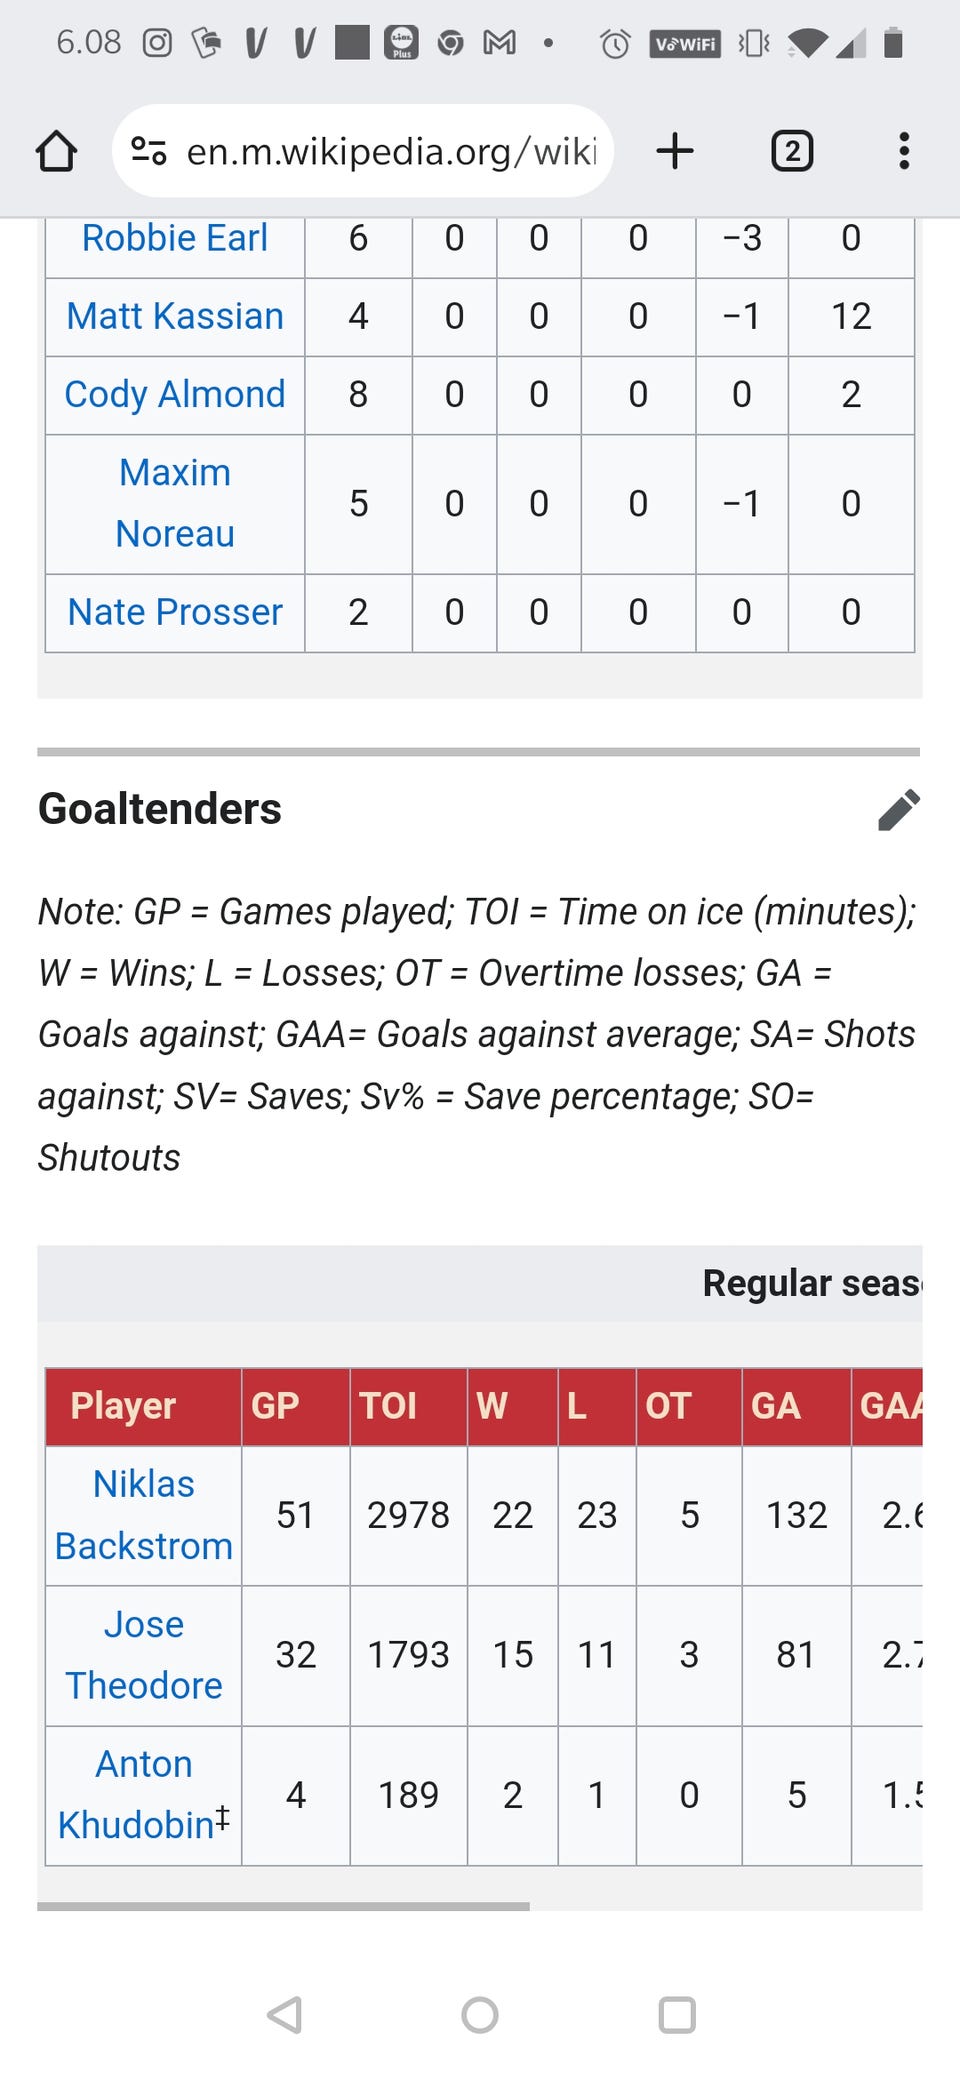This screenshot has height=2080, width=960.
Task: Tap the Wikipedia URL address field
Action: pos(391,152)
